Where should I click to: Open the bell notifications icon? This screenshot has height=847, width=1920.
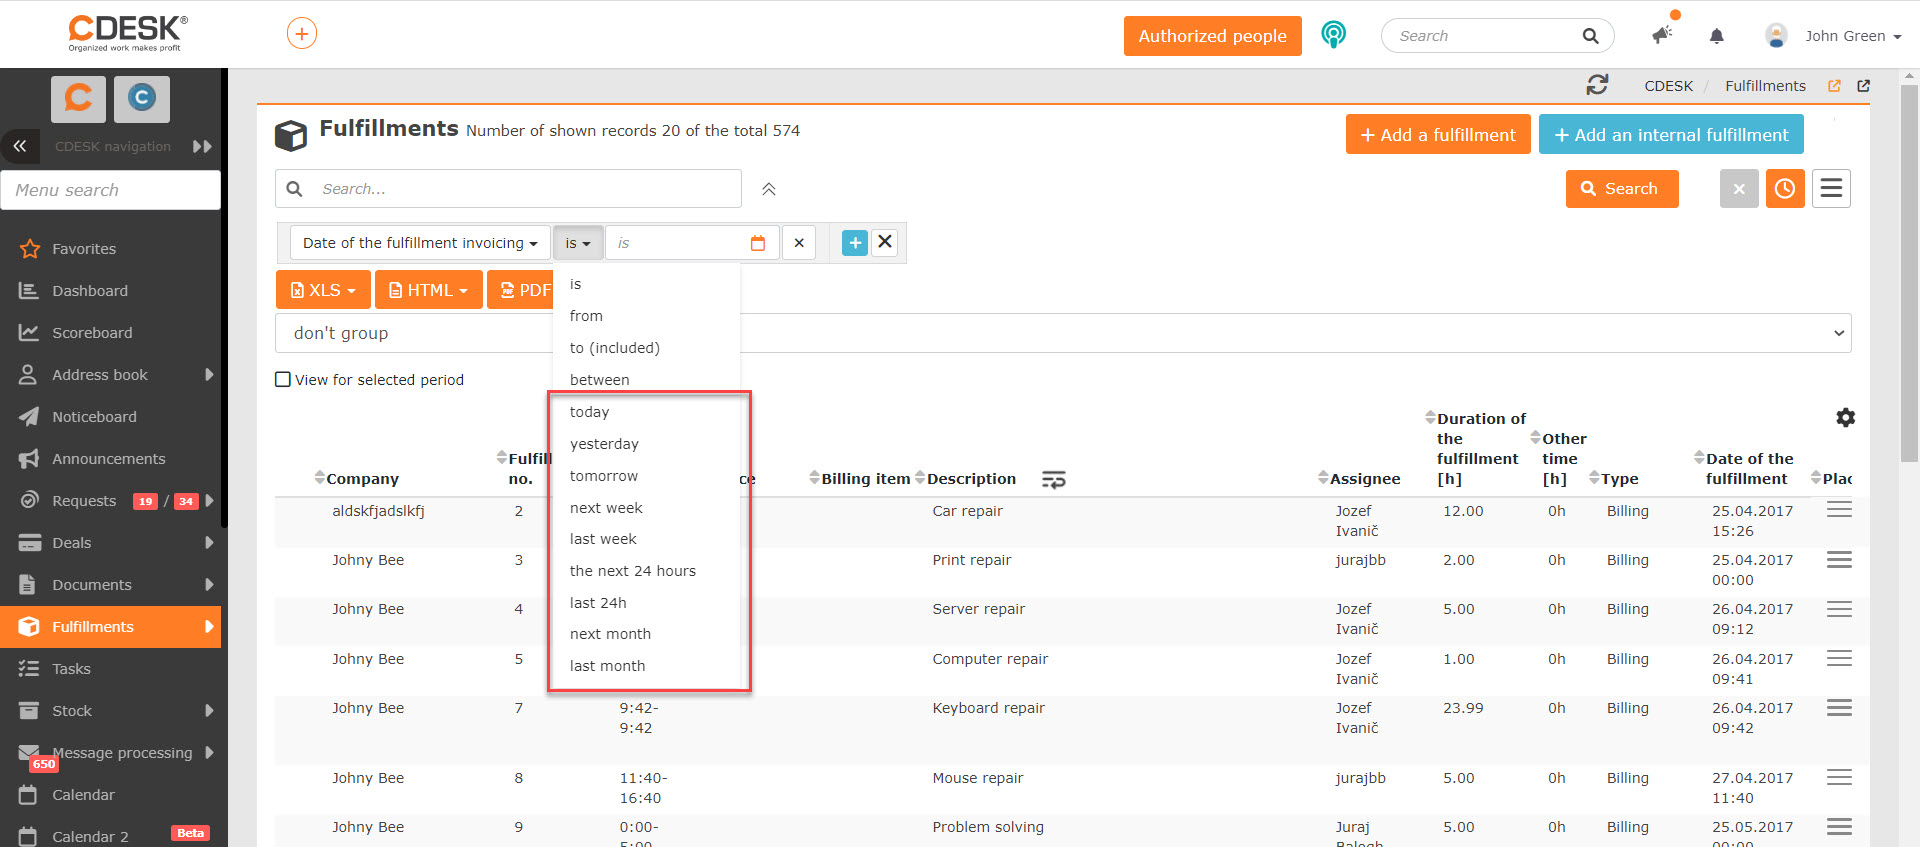1716,36
